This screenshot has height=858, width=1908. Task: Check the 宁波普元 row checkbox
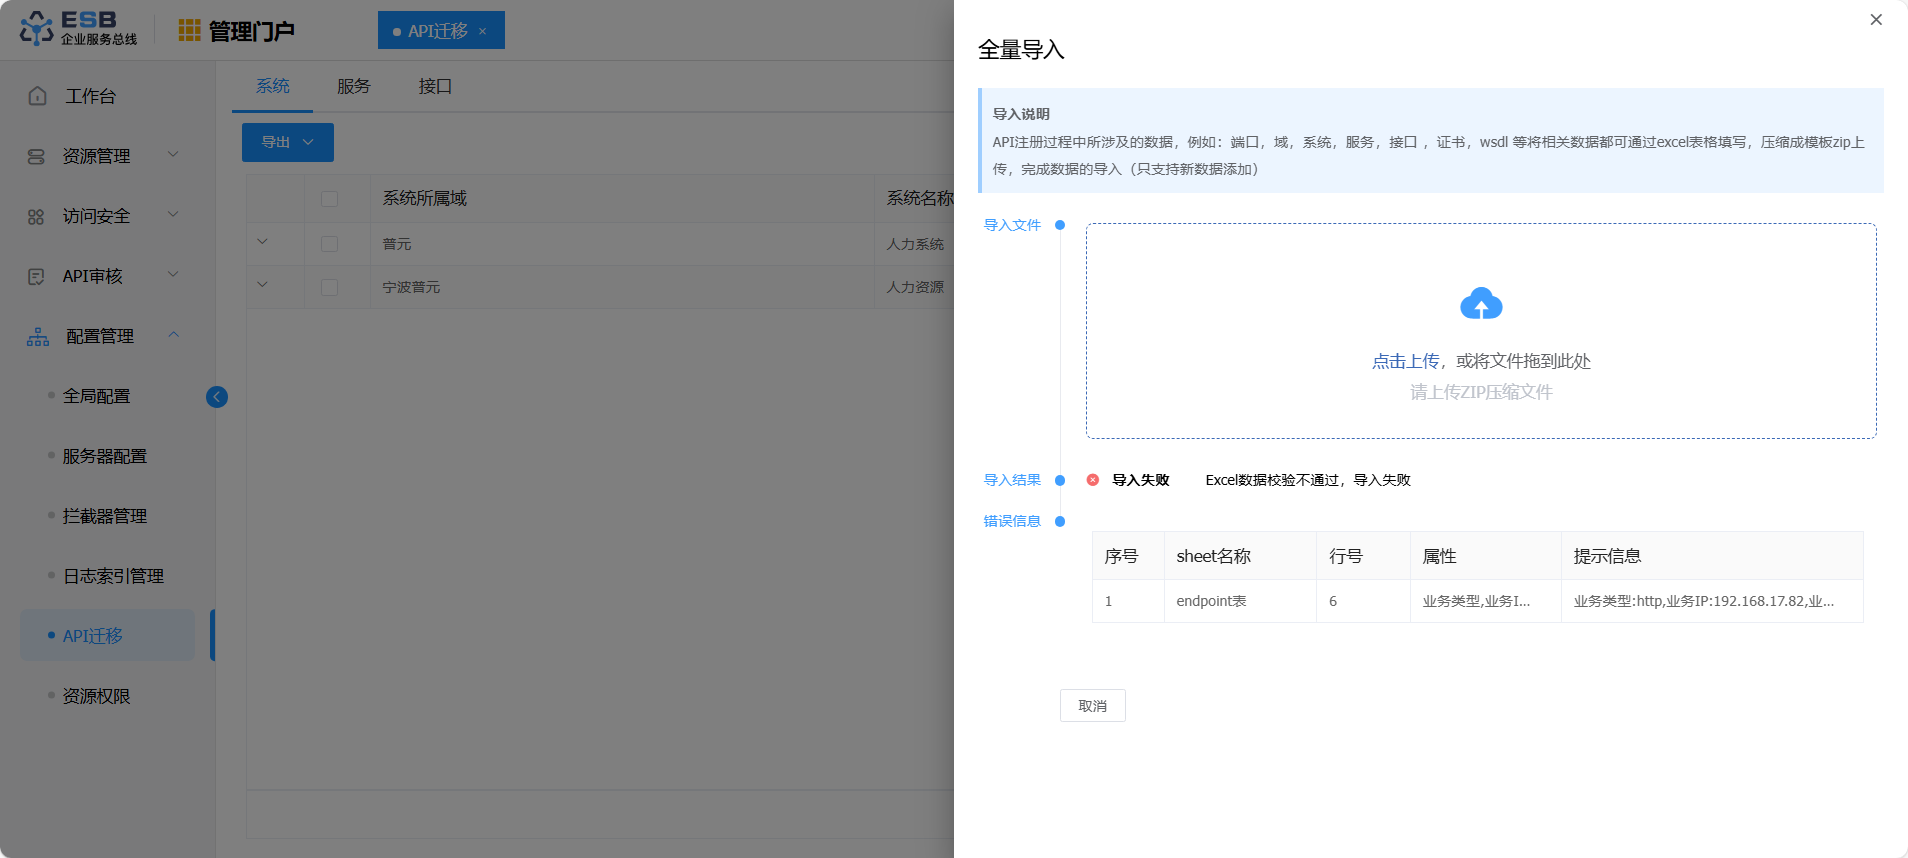tap(329, 287)
